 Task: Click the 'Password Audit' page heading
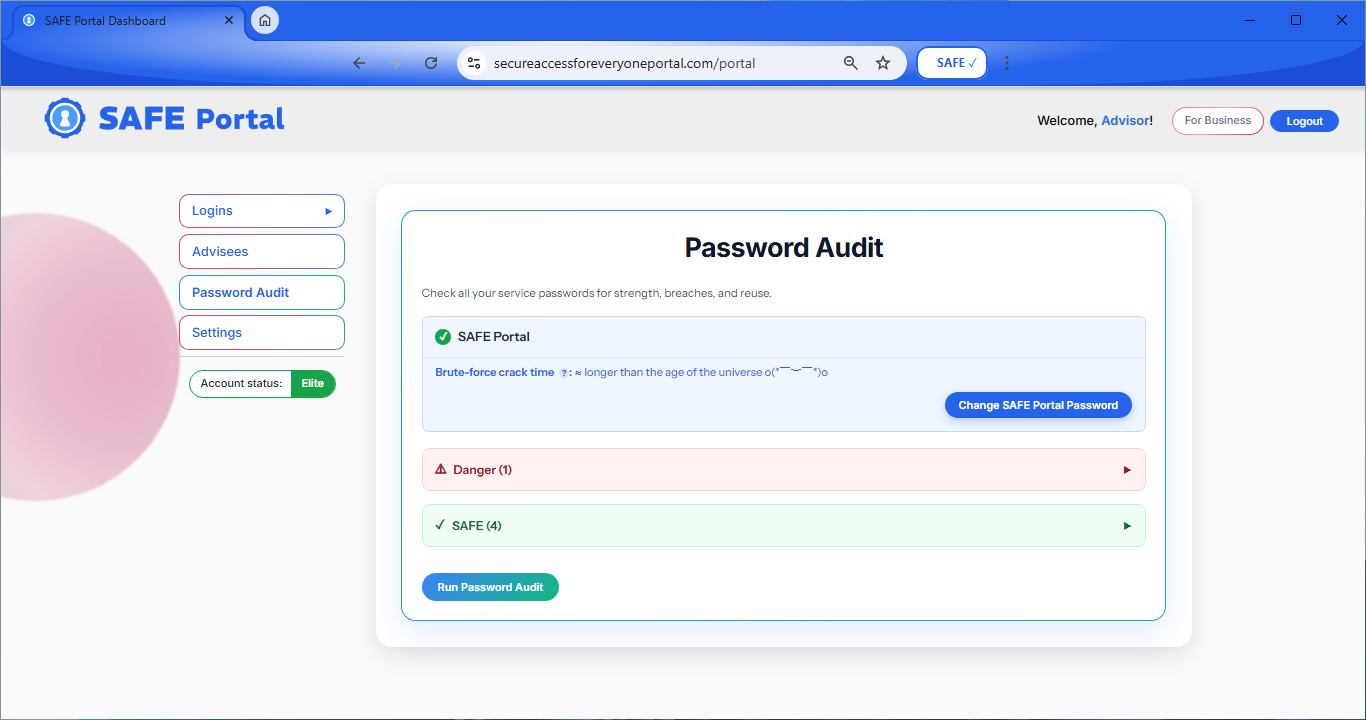tap(784, 248)
